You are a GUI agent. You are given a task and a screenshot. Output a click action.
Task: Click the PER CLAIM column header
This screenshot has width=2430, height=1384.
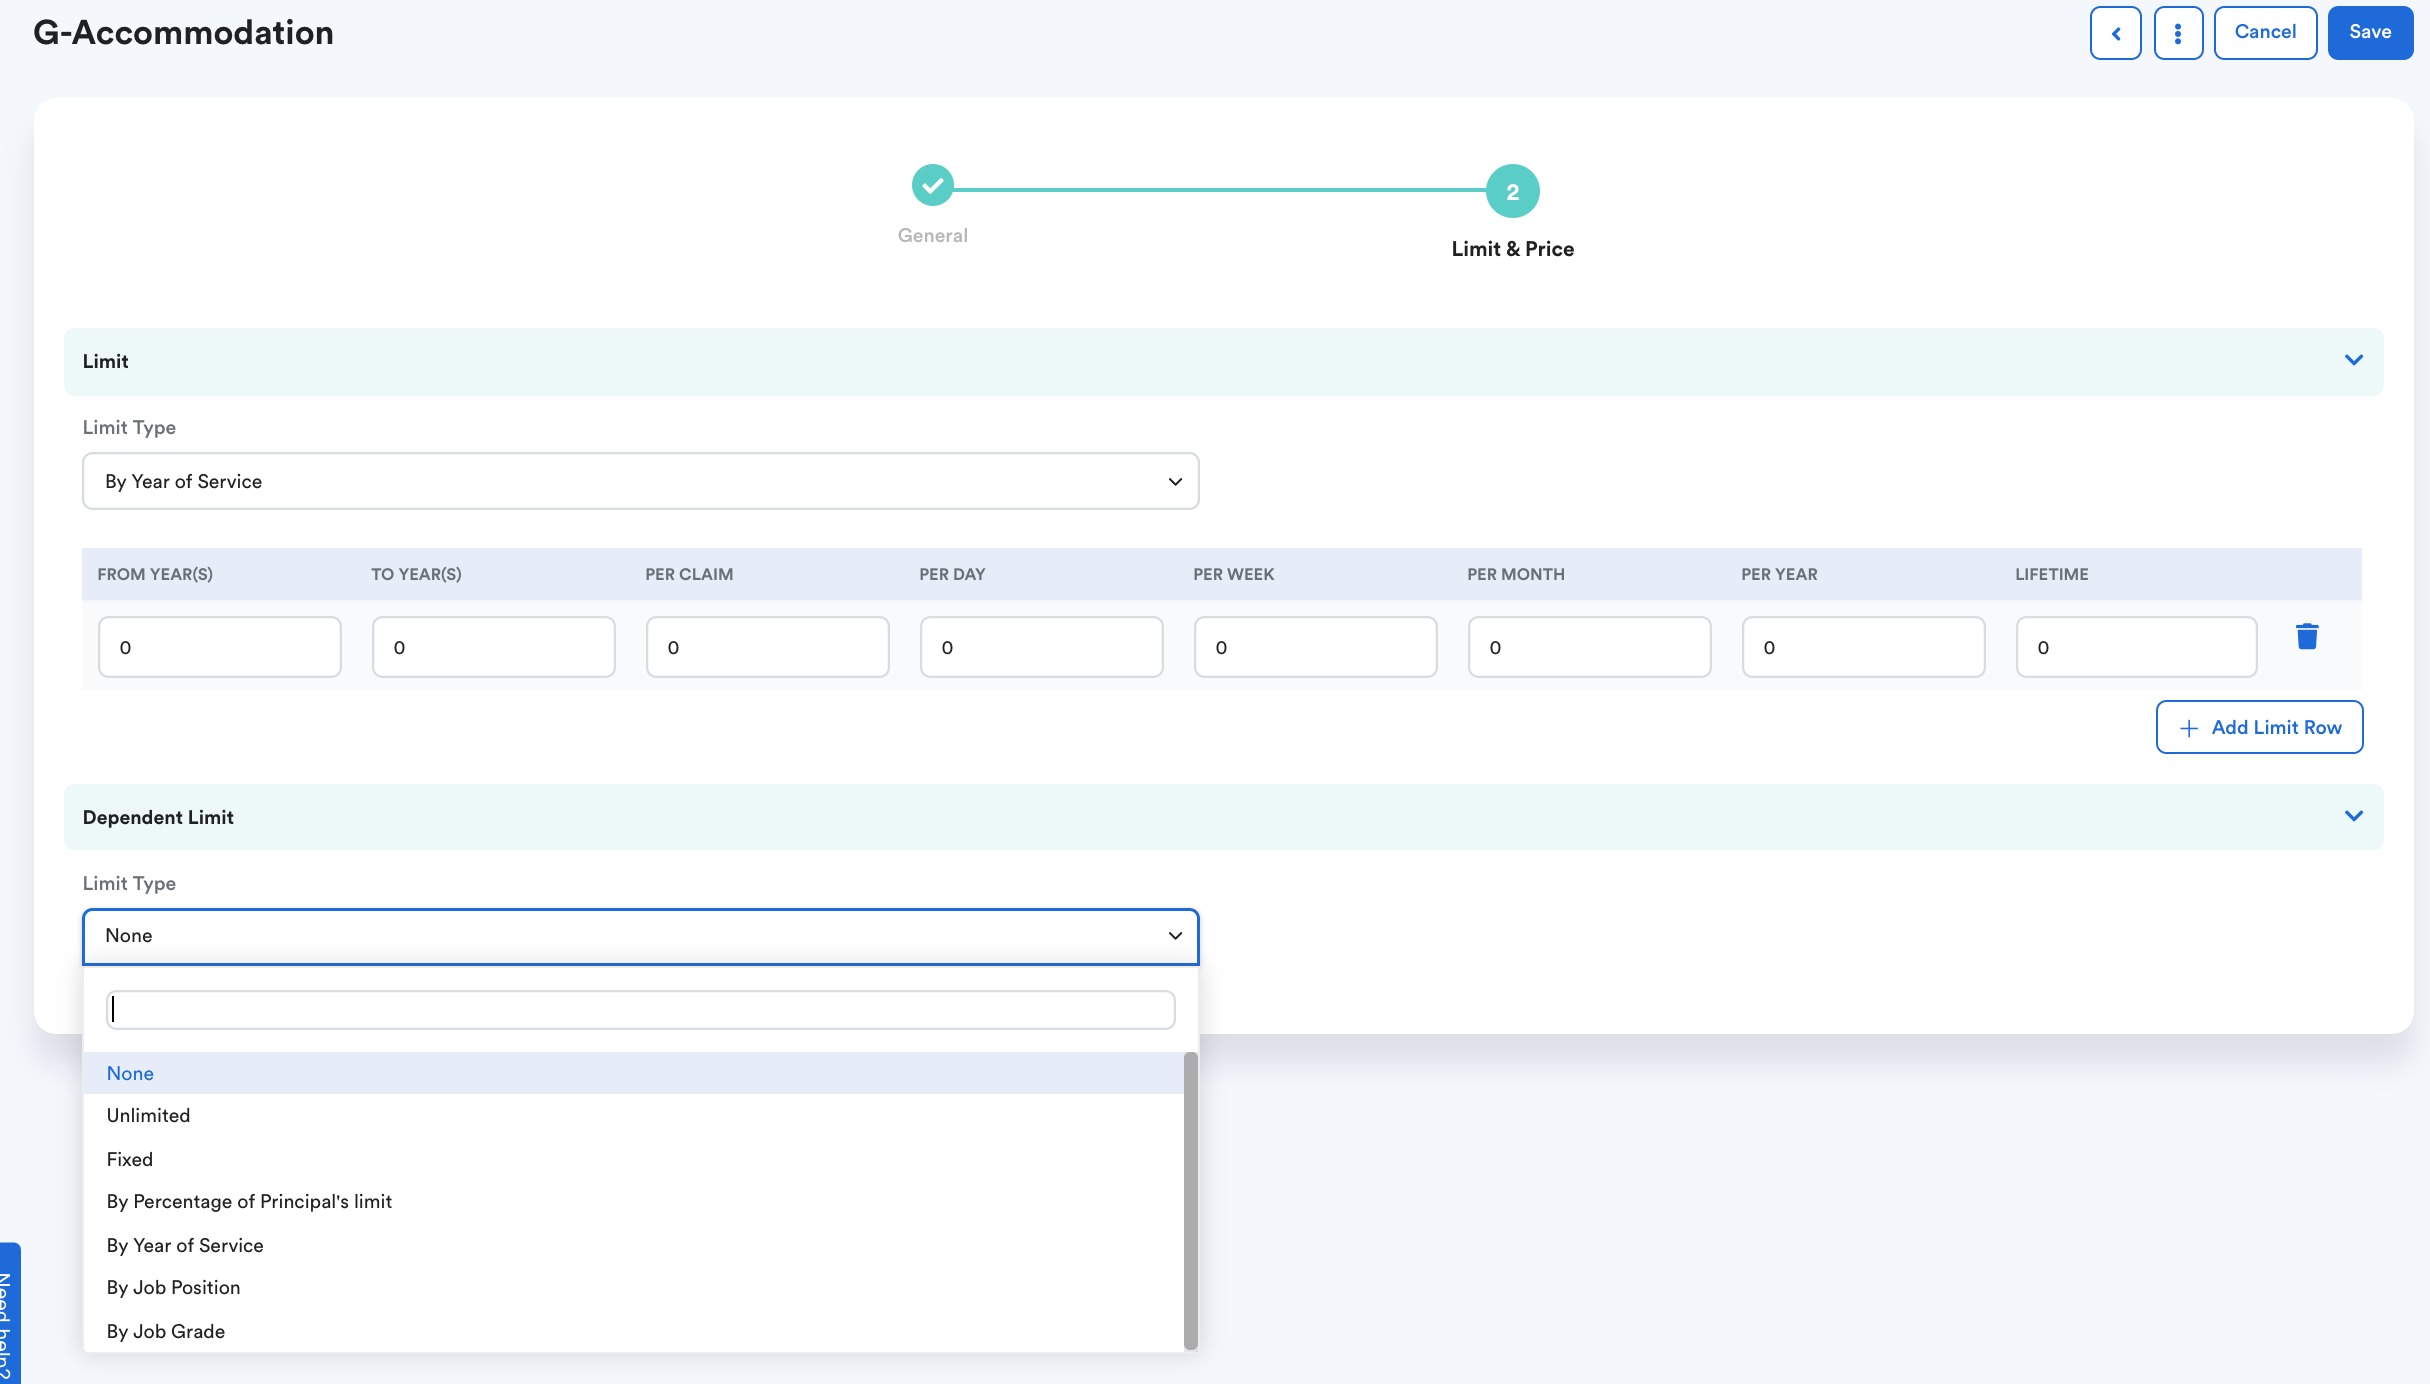(689, 574)
